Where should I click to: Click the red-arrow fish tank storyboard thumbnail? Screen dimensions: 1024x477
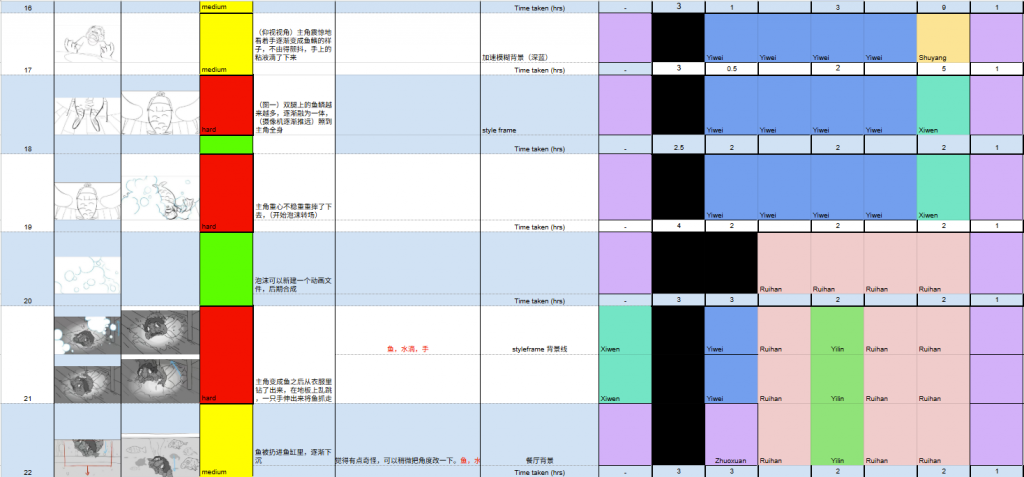coord(86,450)
